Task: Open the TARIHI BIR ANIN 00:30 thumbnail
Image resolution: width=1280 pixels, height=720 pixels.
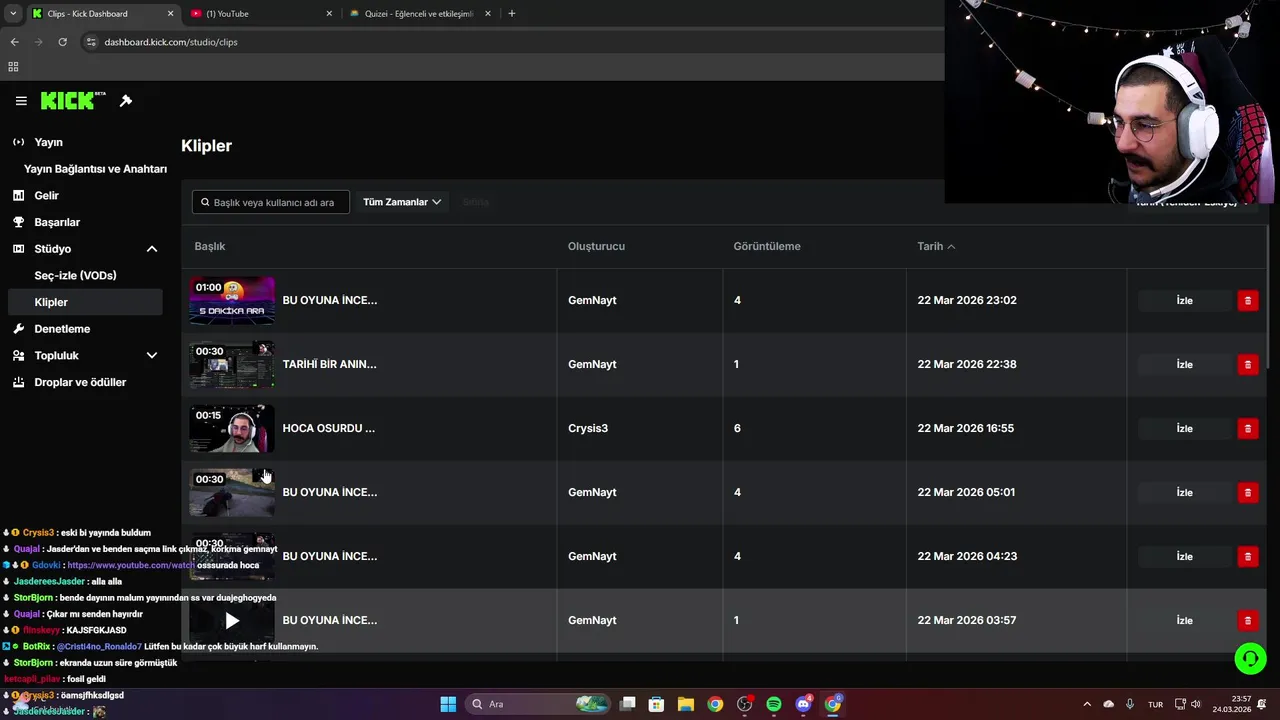Action: click(x=232, y=364)
